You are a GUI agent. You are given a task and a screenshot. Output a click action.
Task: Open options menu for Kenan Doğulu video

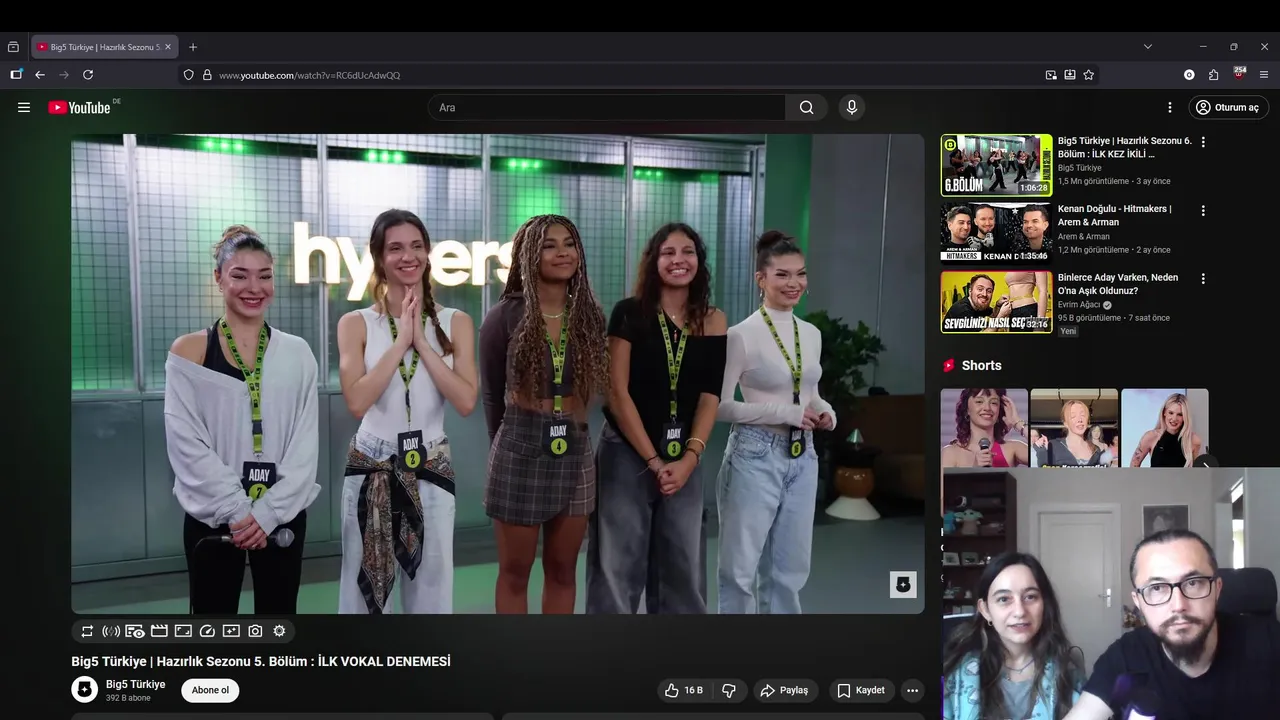tap(1203, 211)
